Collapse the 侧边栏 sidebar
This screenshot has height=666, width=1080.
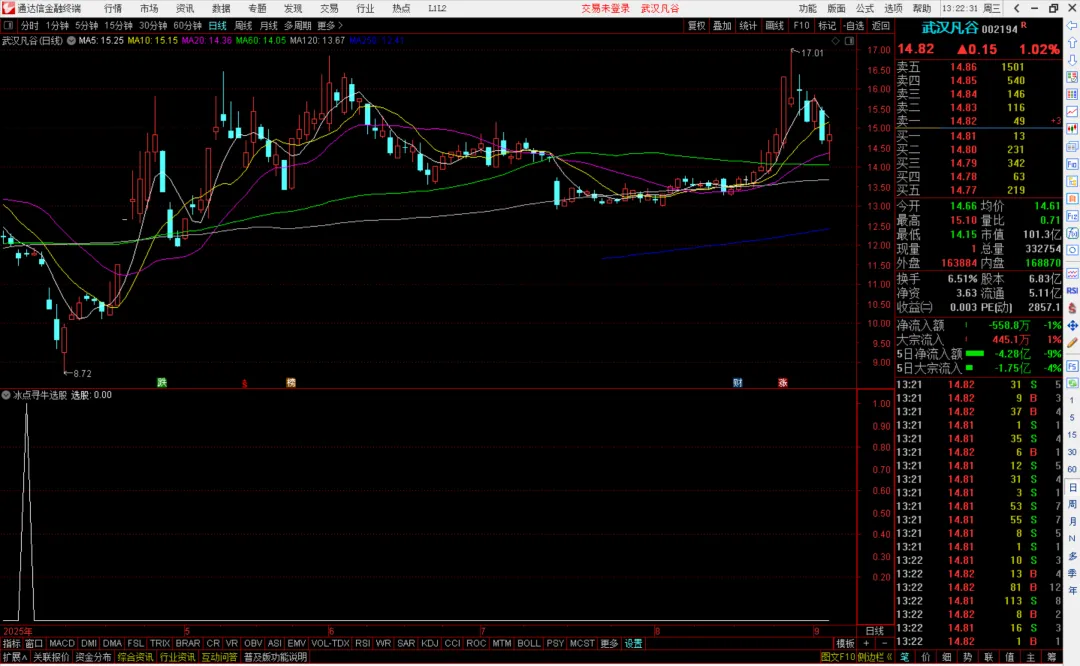click(x=875, y=658)
